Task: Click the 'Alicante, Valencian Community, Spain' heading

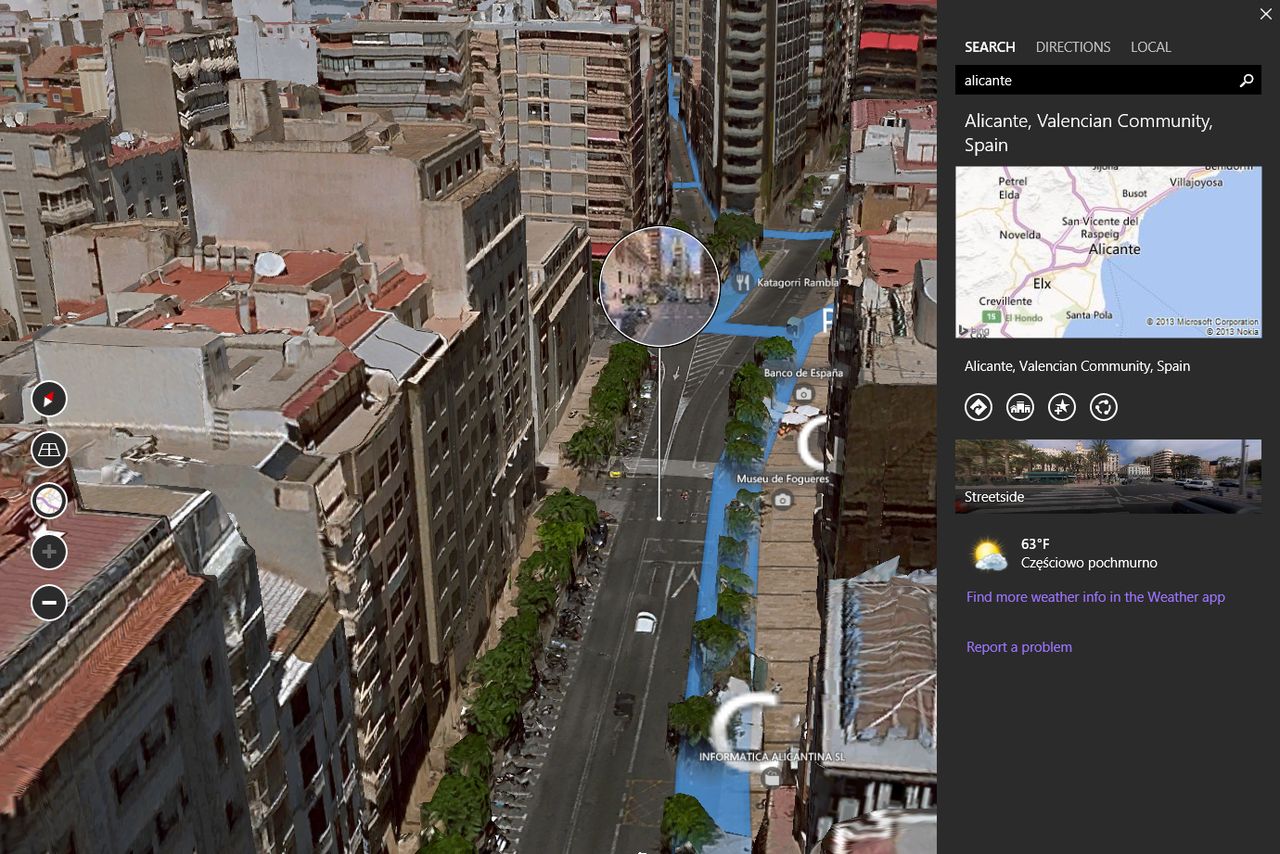Action: click(x=1088, y=133)
